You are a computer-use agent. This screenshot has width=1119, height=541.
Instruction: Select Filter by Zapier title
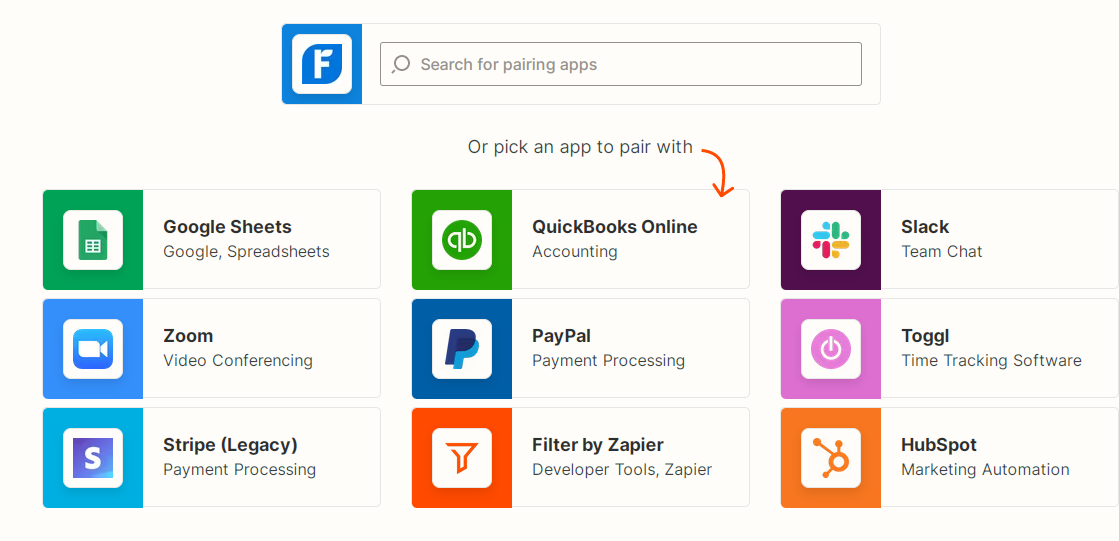598,445
